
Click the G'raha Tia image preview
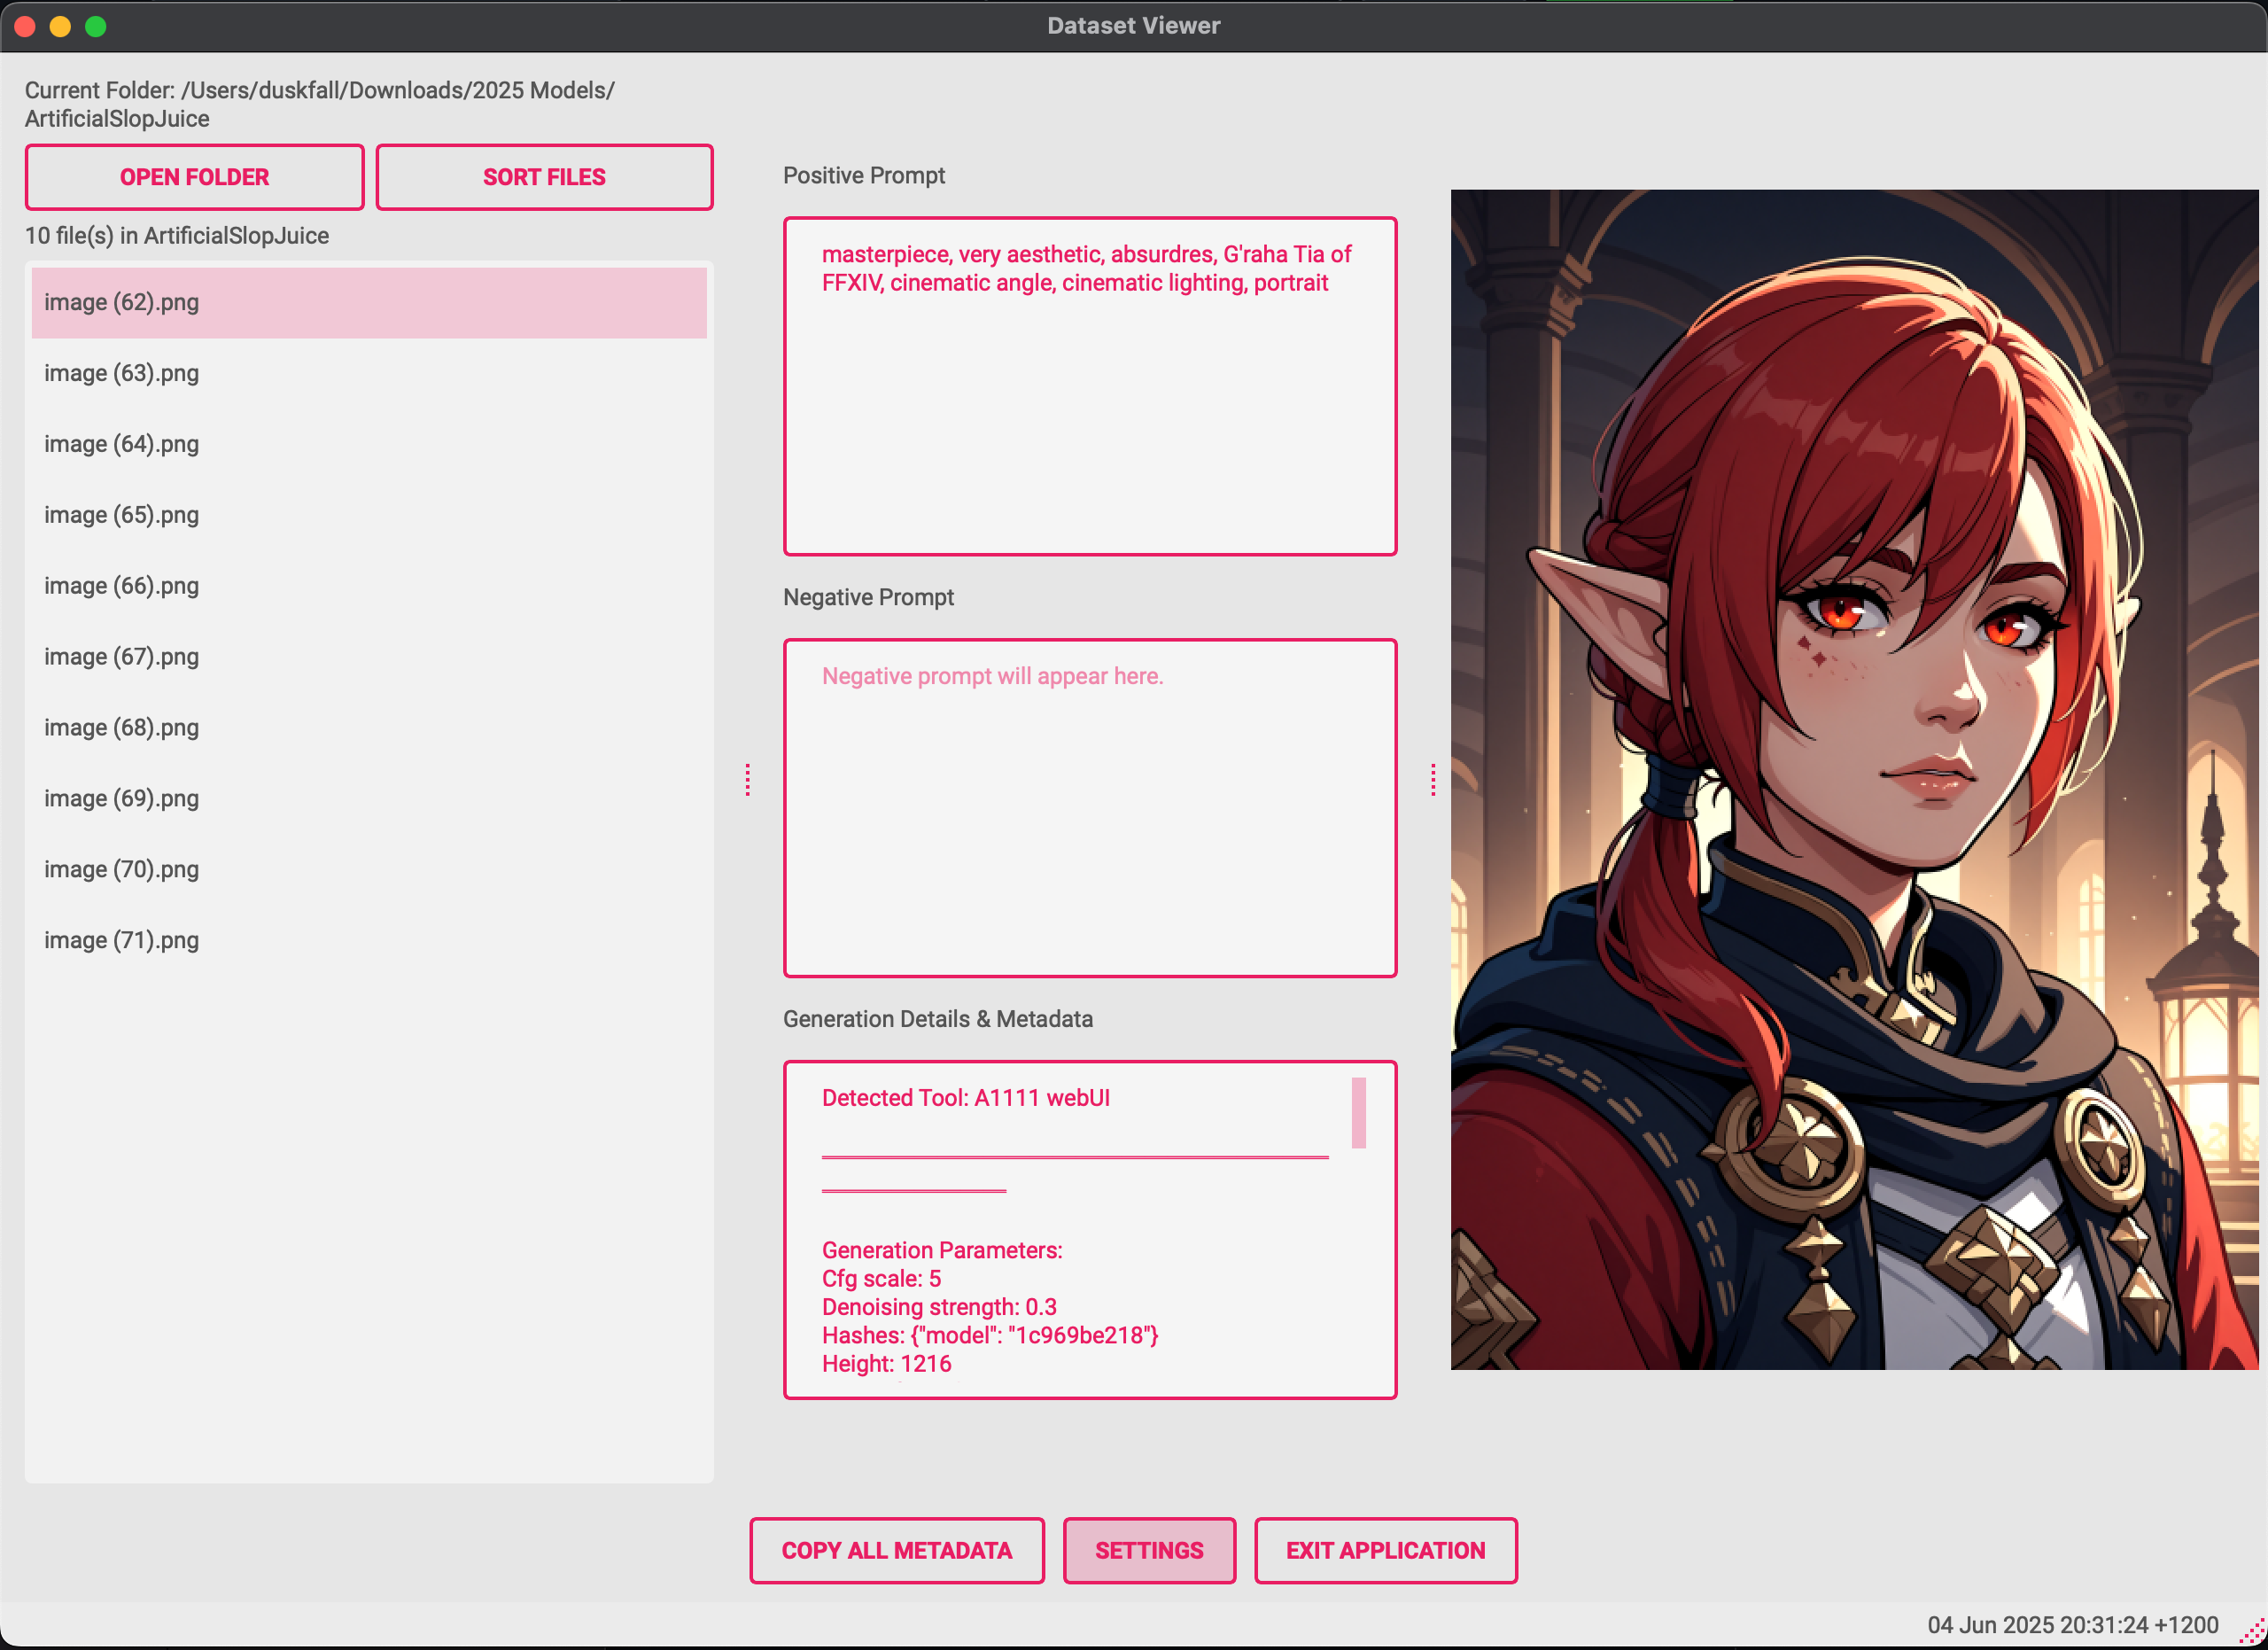(1854, 780)
